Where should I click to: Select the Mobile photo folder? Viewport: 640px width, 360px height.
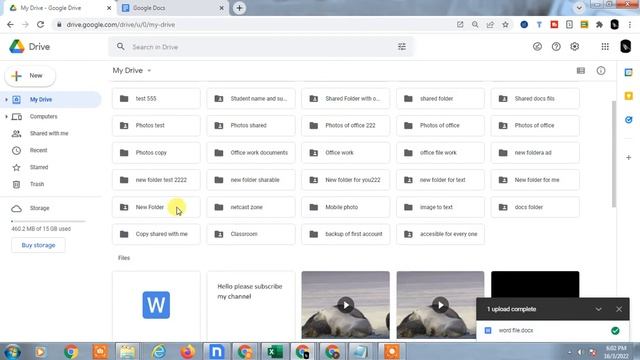[x=346, y=207]
